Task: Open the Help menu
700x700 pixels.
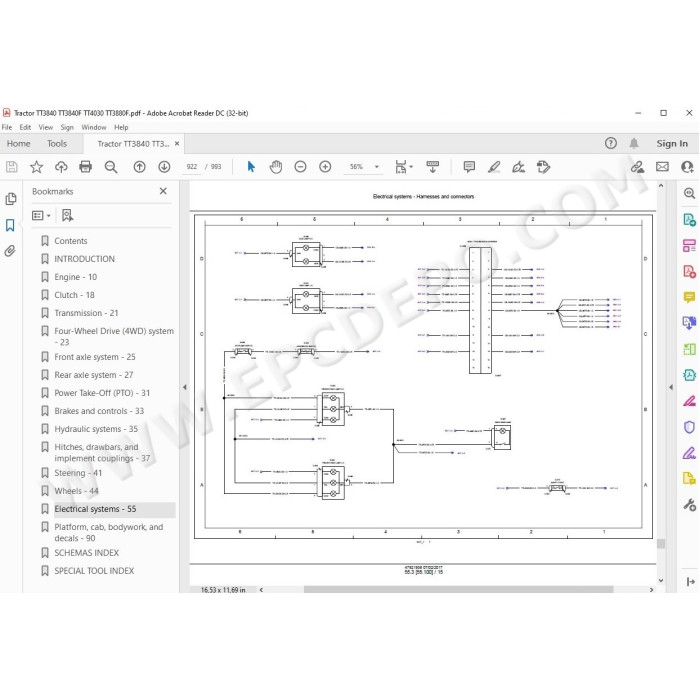Action: pos(121,127)
